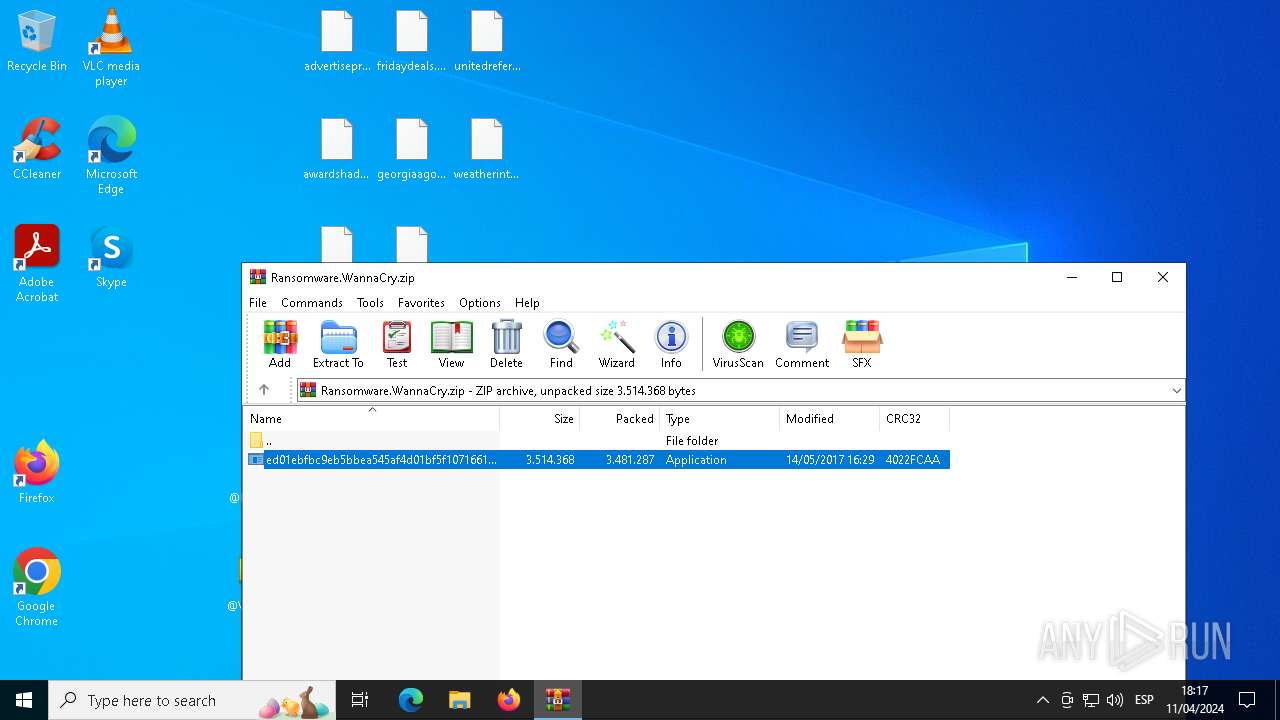Select the weatherint... desktop file

click(487, 150)
